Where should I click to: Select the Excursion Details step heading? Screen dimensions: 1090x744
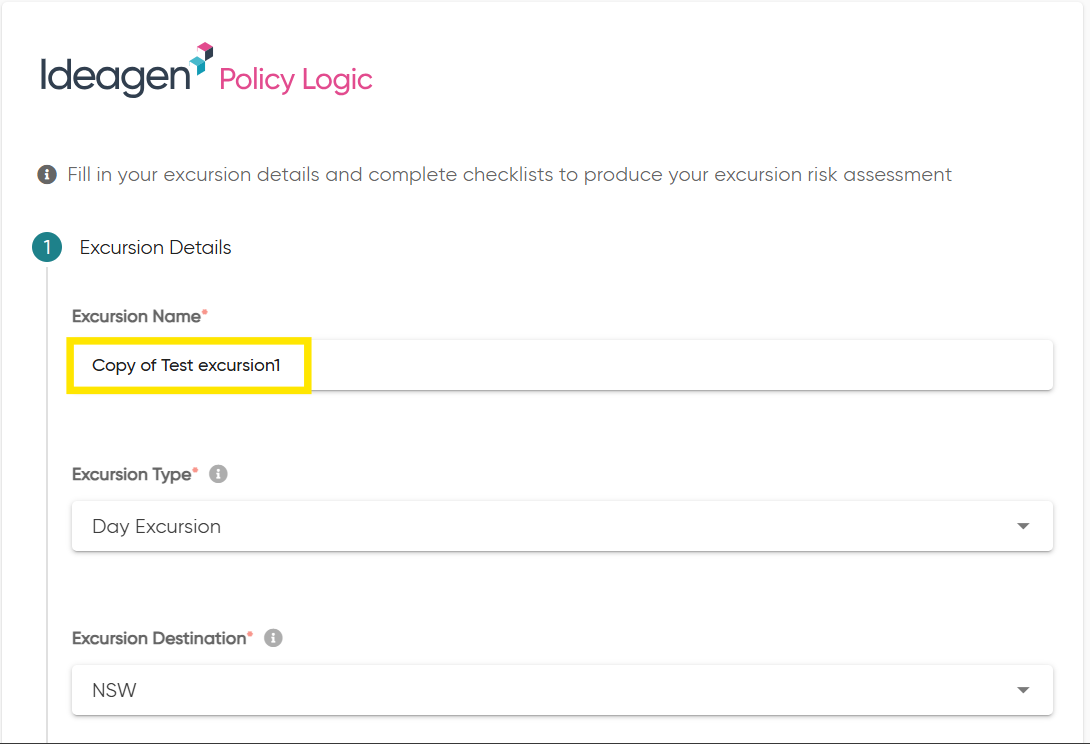(x=155, y=248)
